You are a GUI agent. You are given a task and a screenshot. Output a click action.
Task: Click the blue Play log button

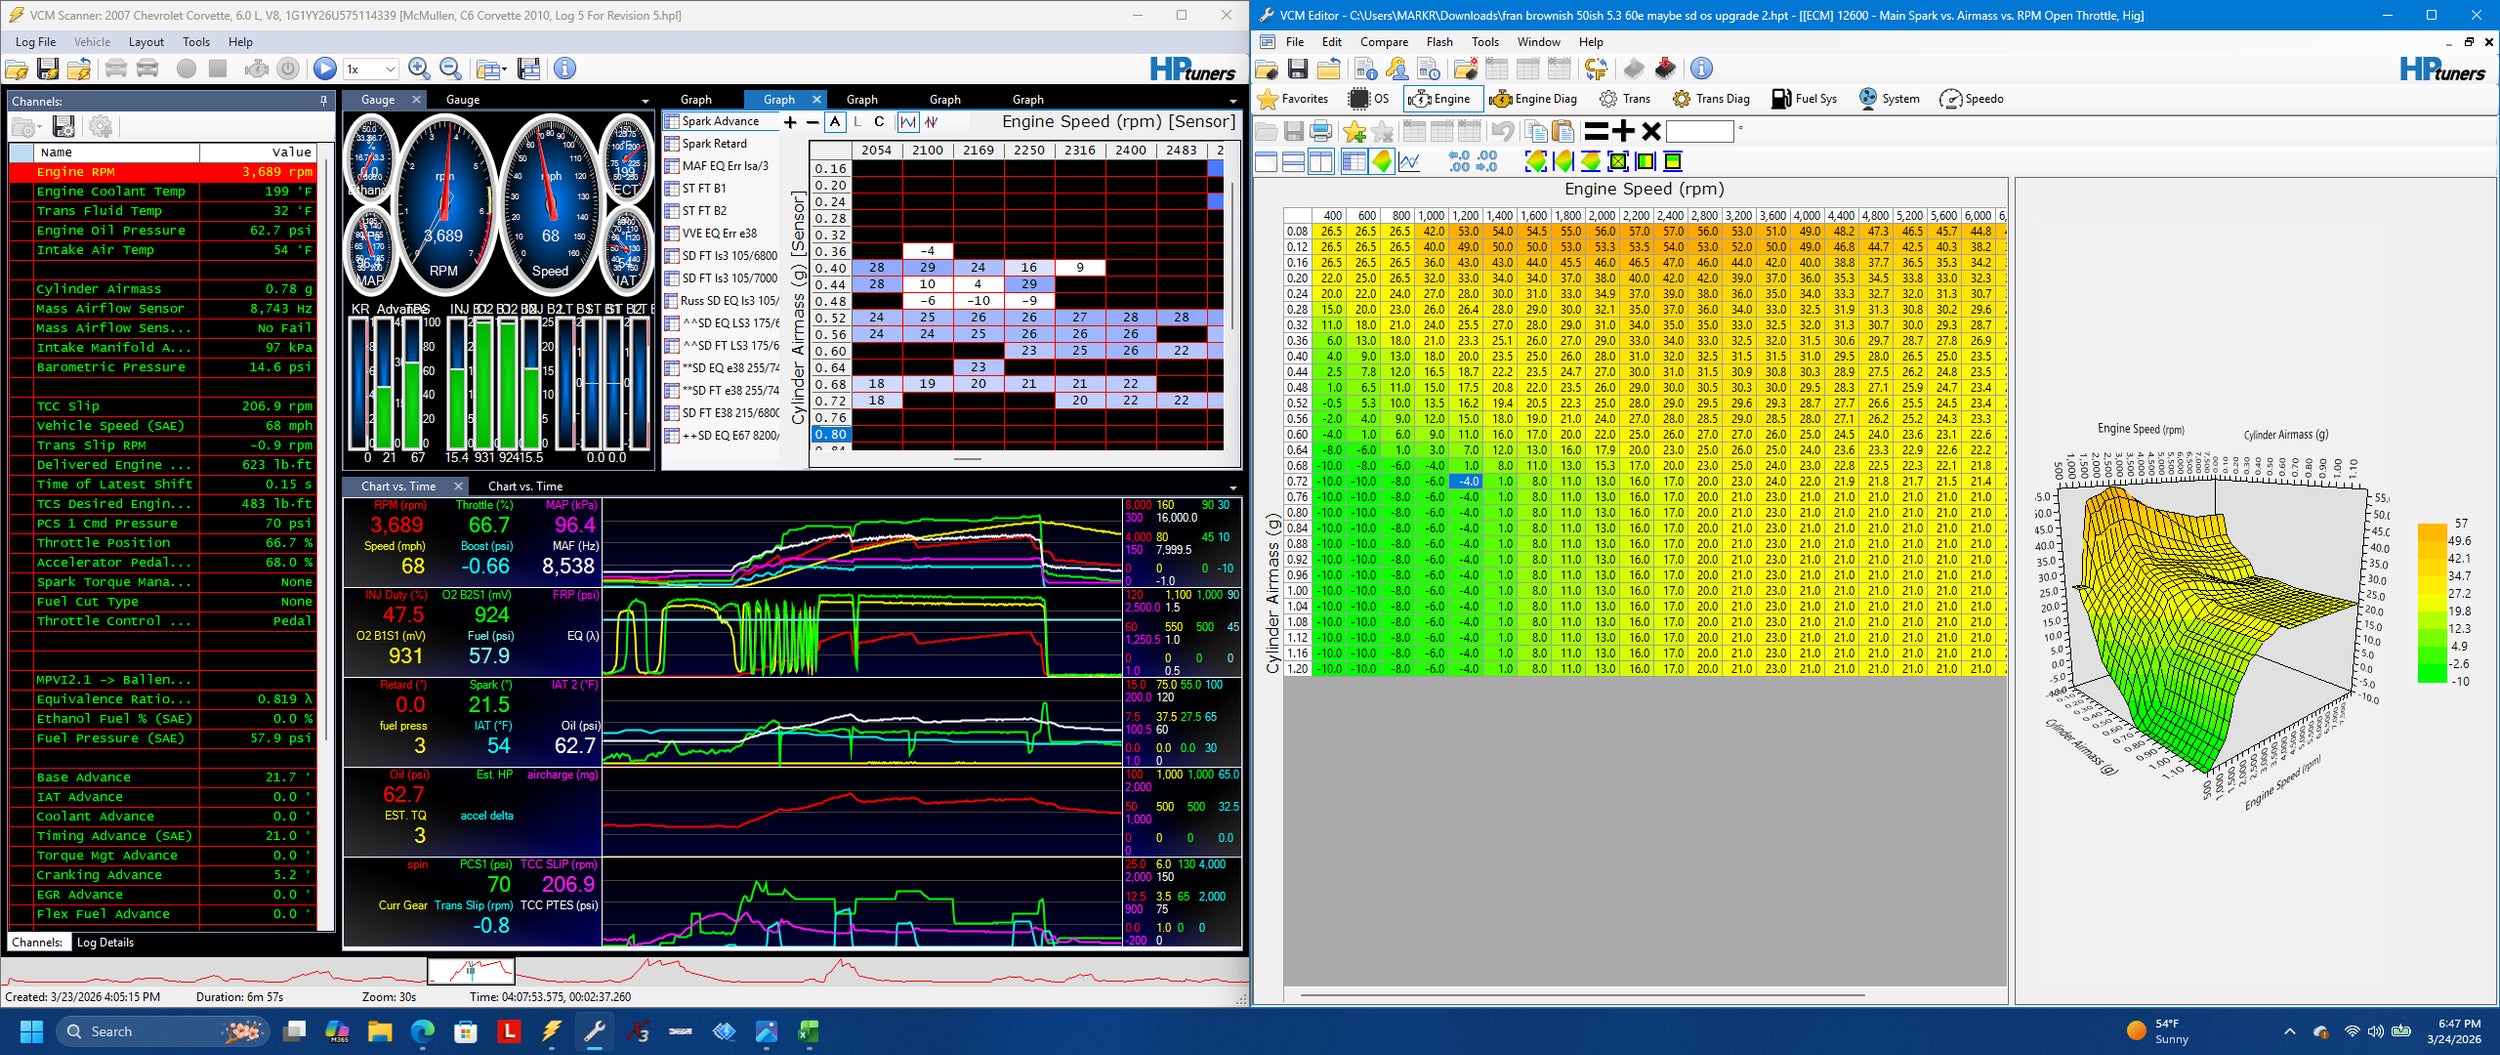coord(325,68)
